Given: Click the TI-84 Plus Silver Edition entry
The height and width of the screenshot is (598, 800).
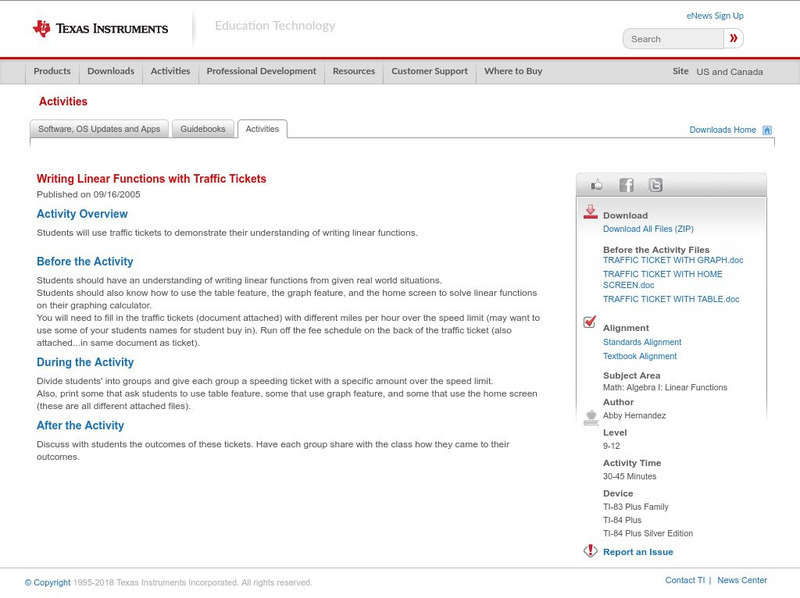Looking at the screenshot, I should pyautogui.click(x=648, y=534).
